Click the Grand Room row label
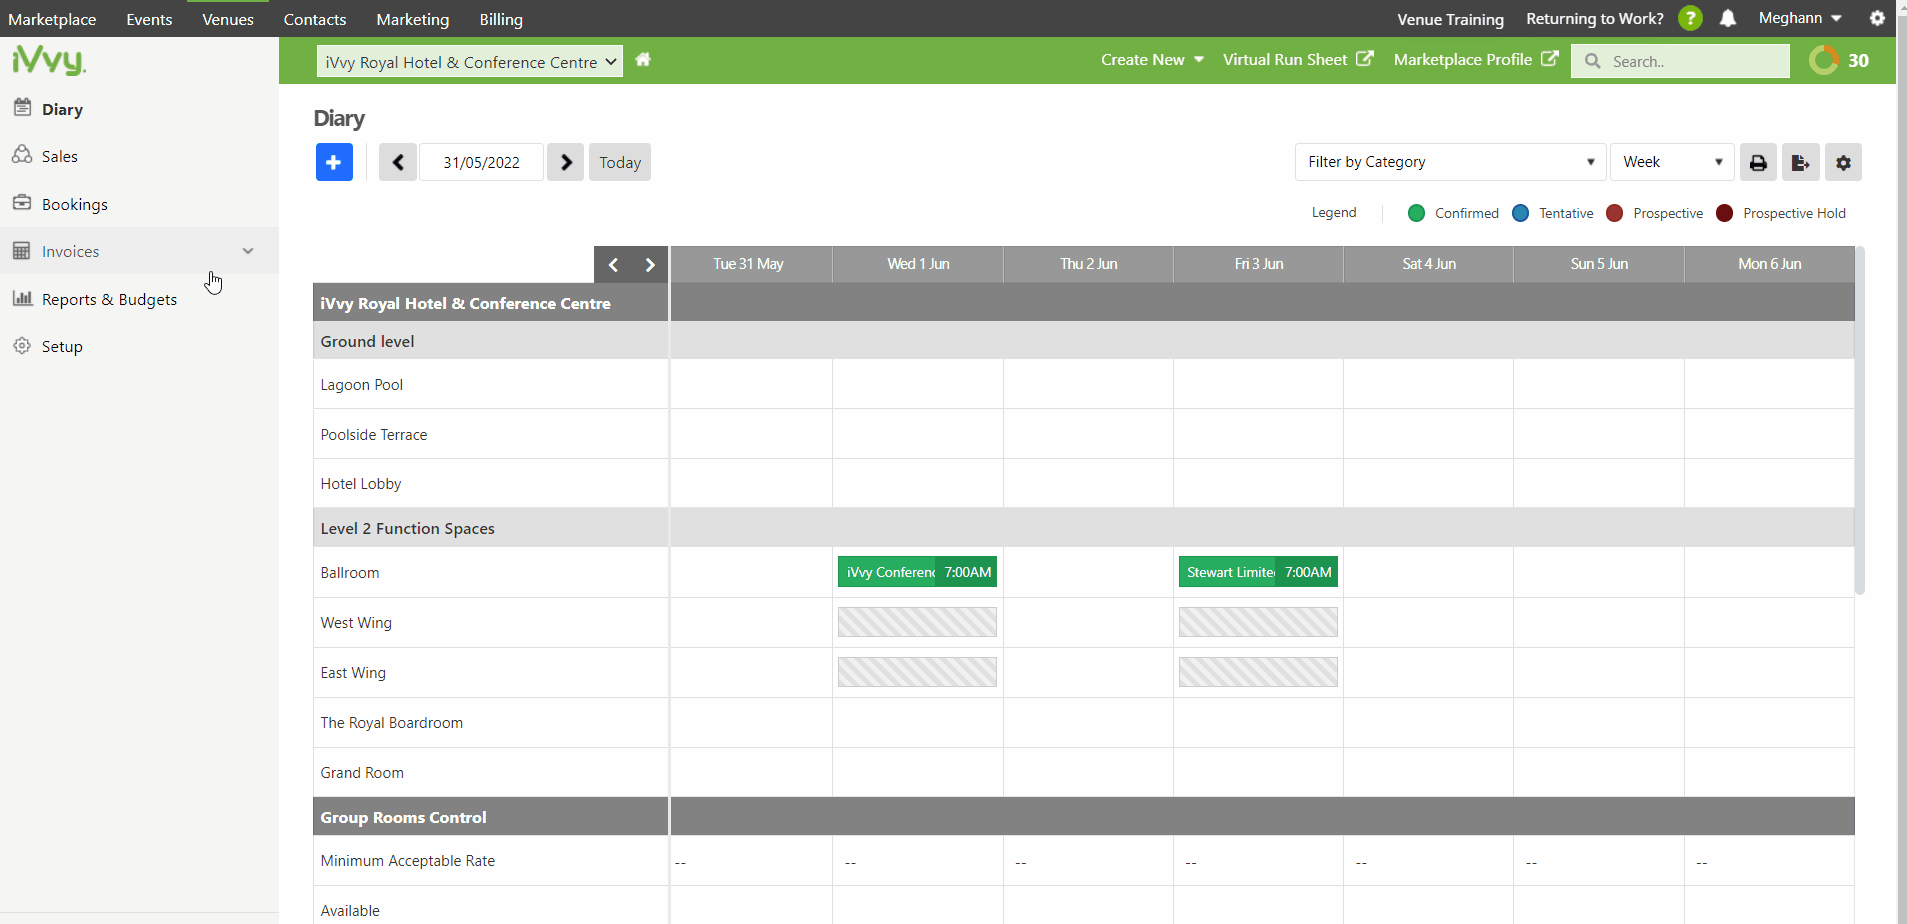 [x=362, y=773]
